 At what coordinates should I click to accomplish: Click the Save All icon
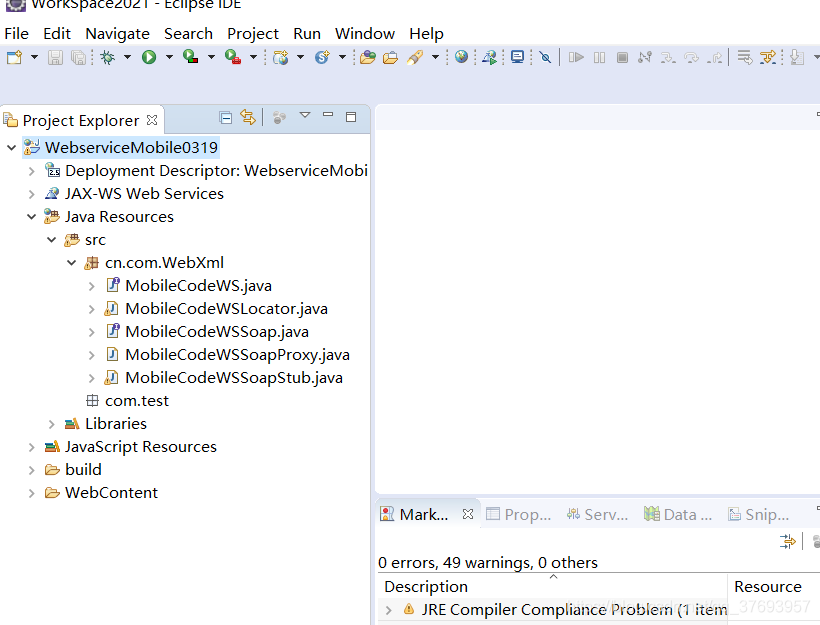tap(78, 57)
